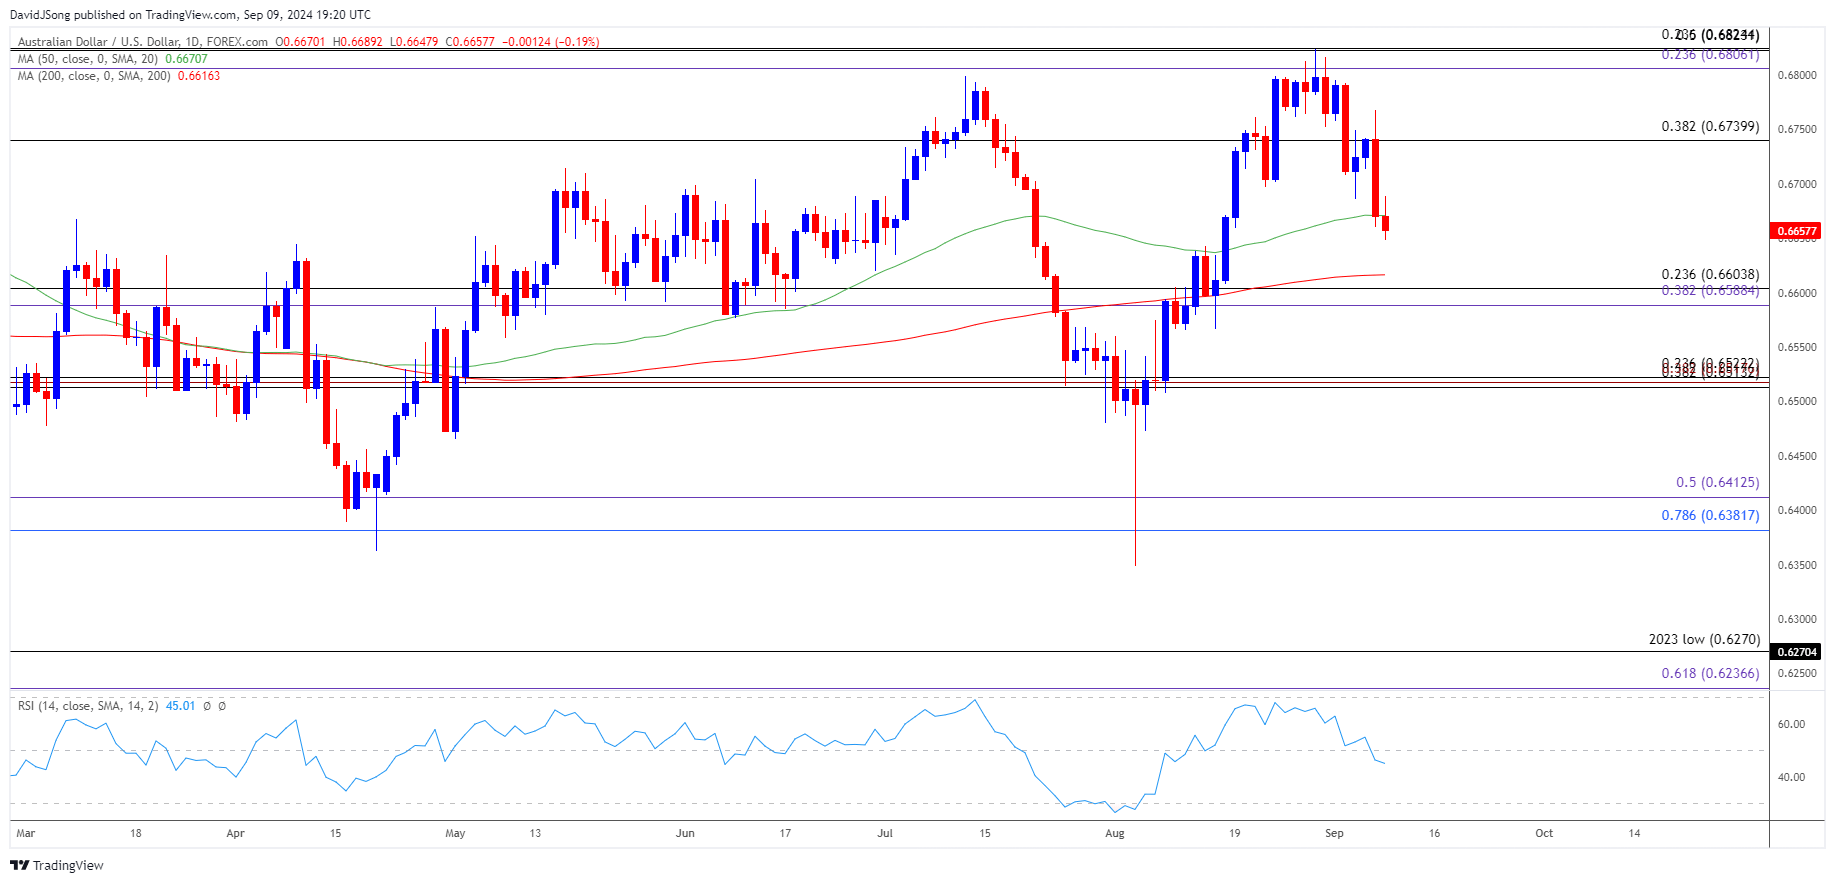Click the close price C0.66577 in legend

470,42
